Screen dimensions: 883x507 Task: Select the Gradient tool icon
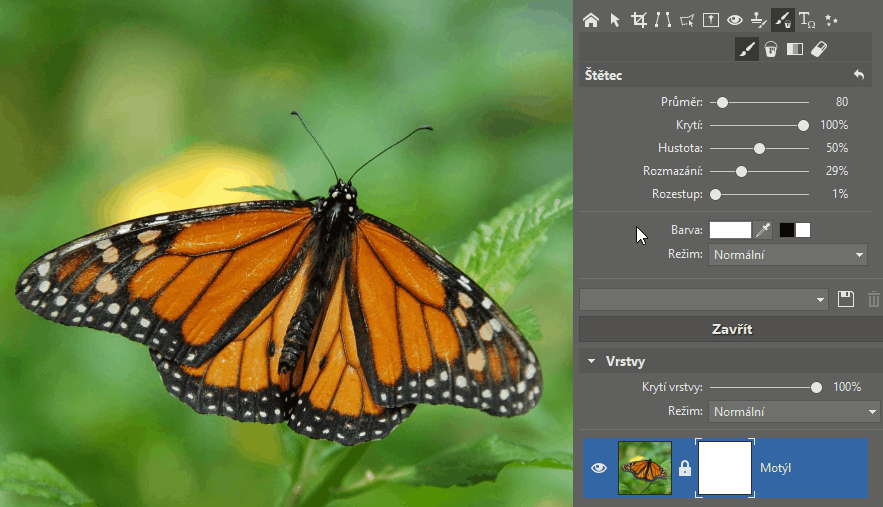[795, 49]
